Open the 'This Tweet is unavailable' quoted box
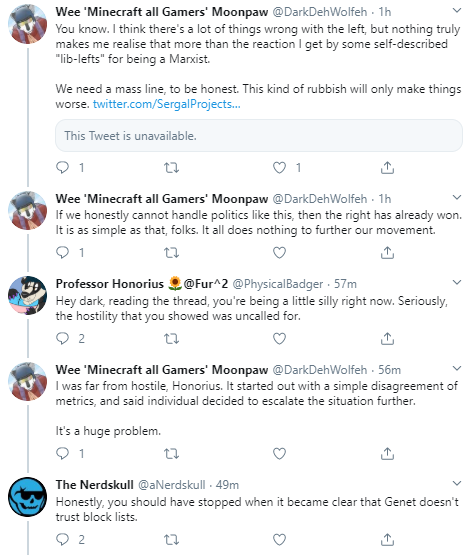 tap(259, 136)
